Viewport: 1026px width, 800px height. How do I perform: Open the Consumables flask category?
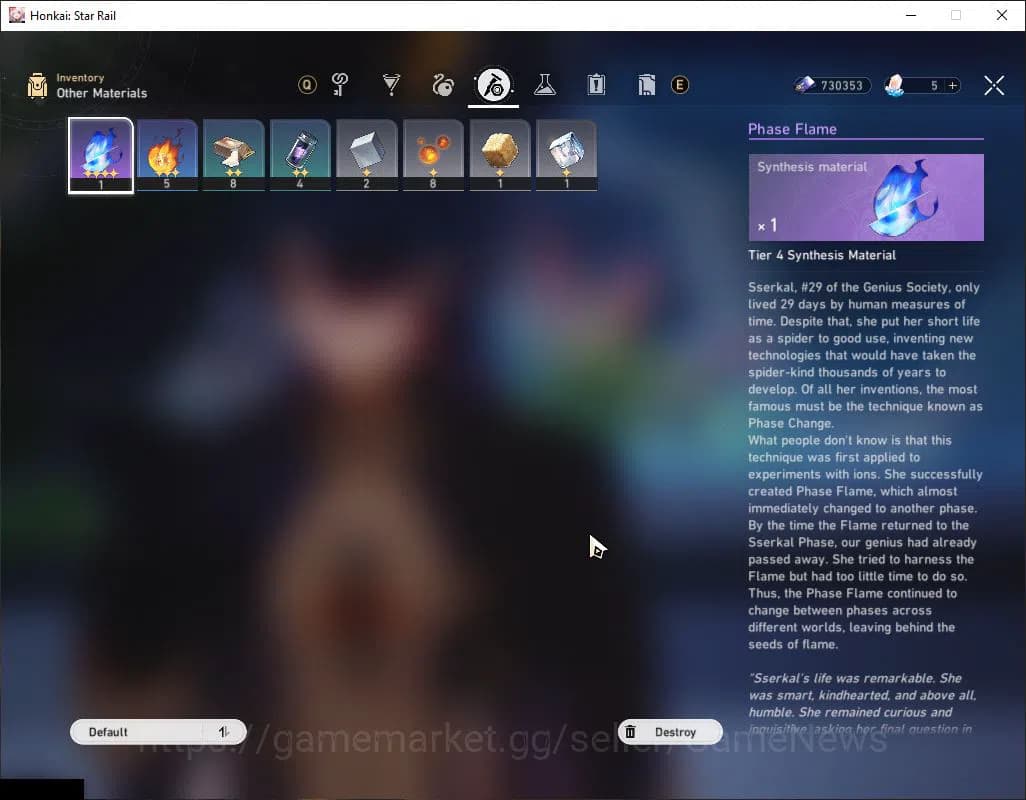coord(544,85)
